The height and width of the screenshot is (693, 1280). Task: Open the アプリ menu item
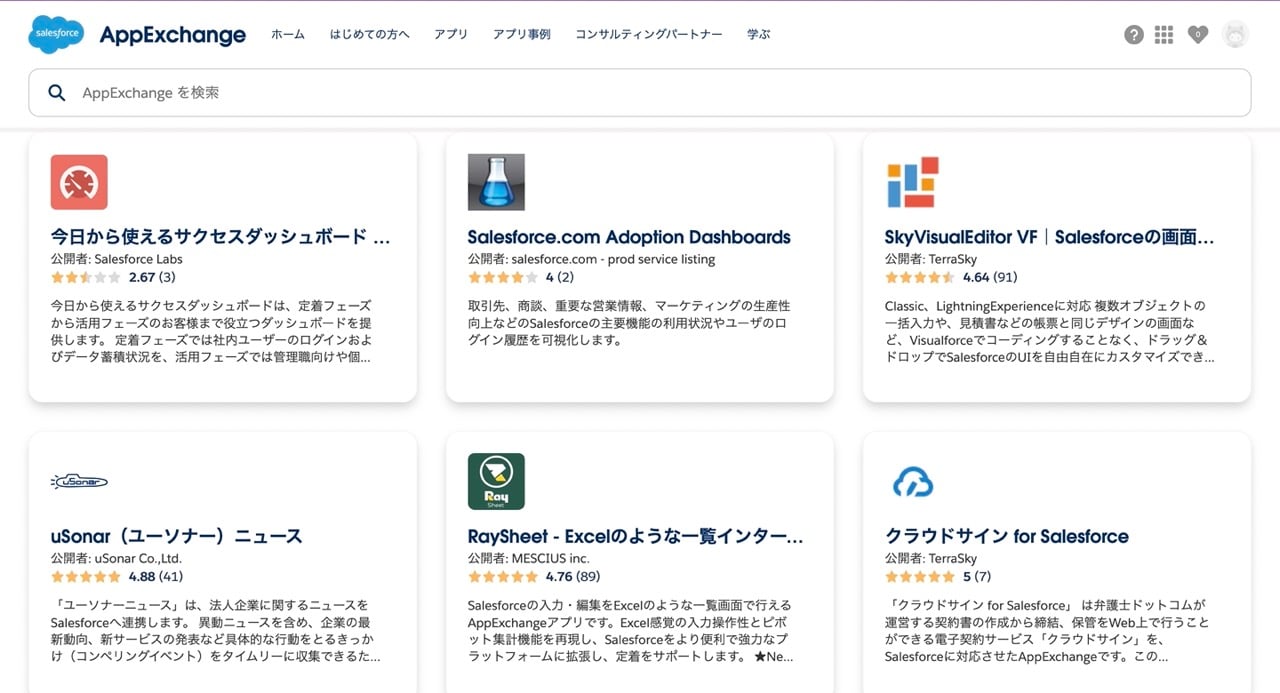coord(451,34)
